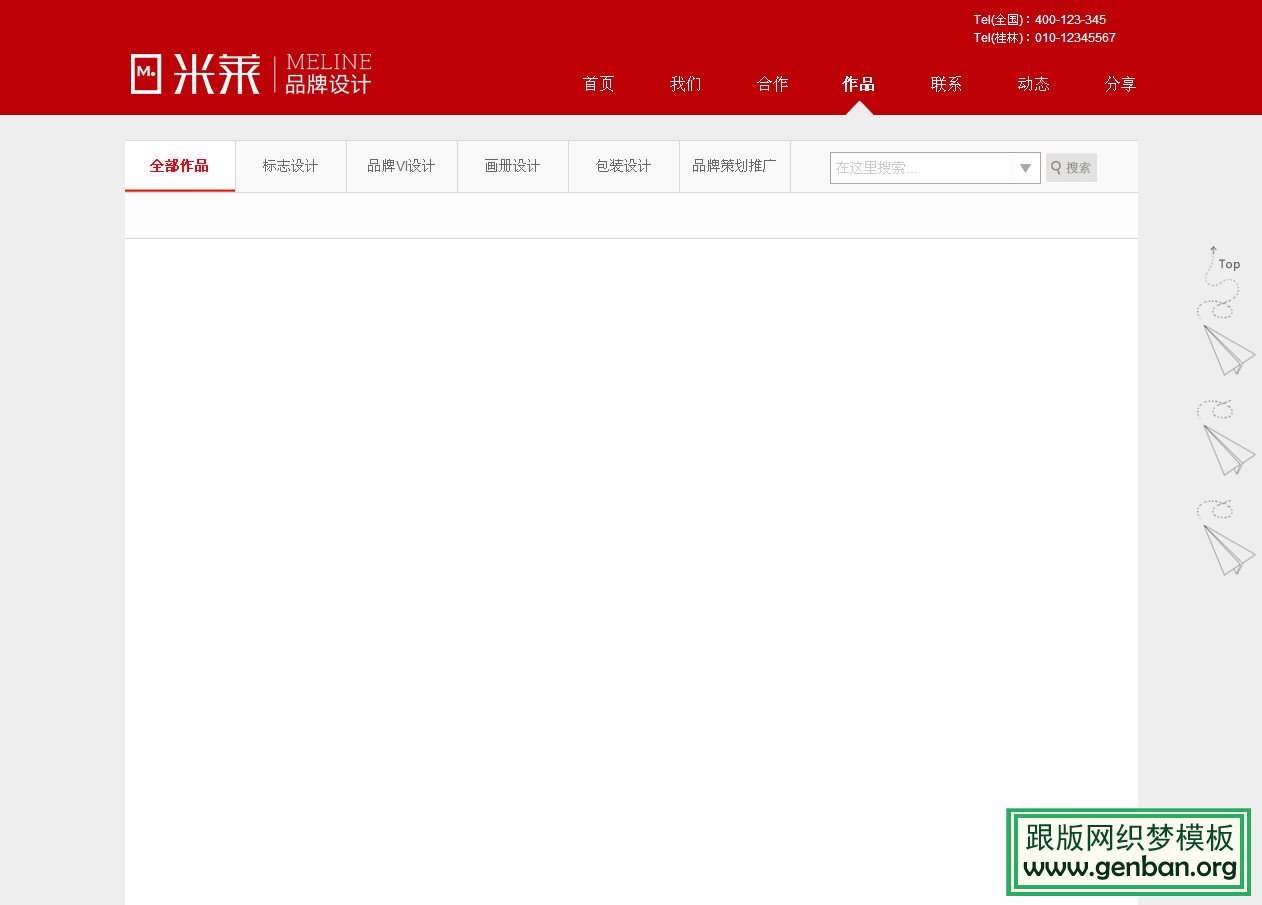Select the 合作 navigation item
Screen dimensions: 1262x905
772,84
